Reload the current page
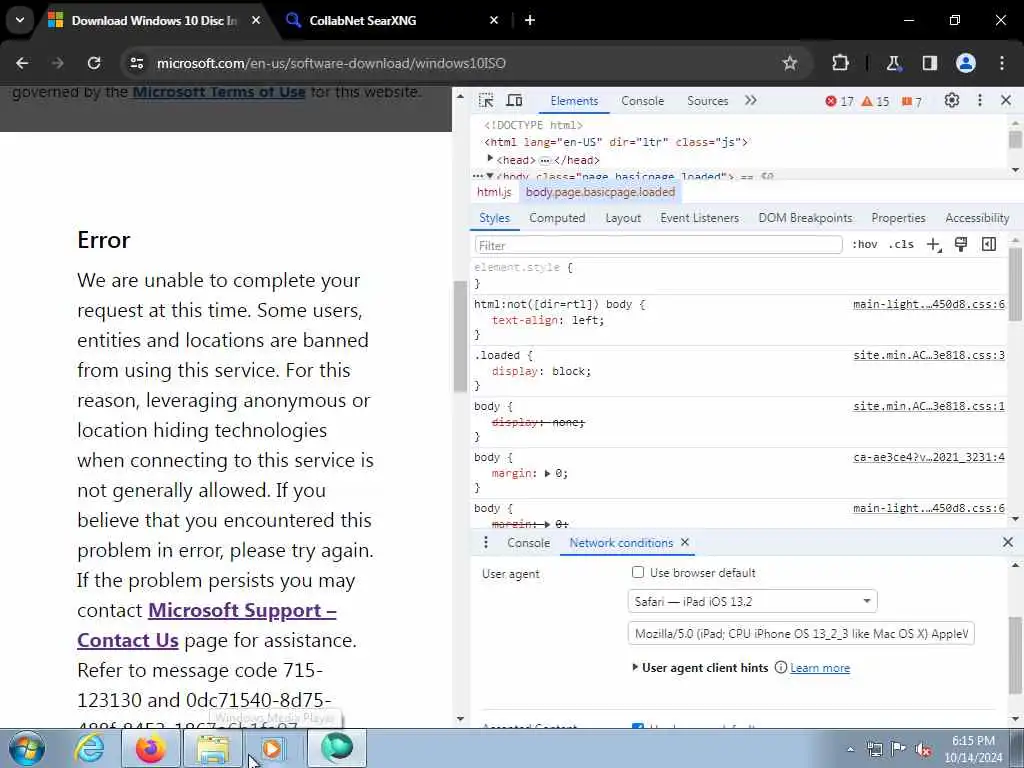The image size is (1024, 768). (94, 63)
